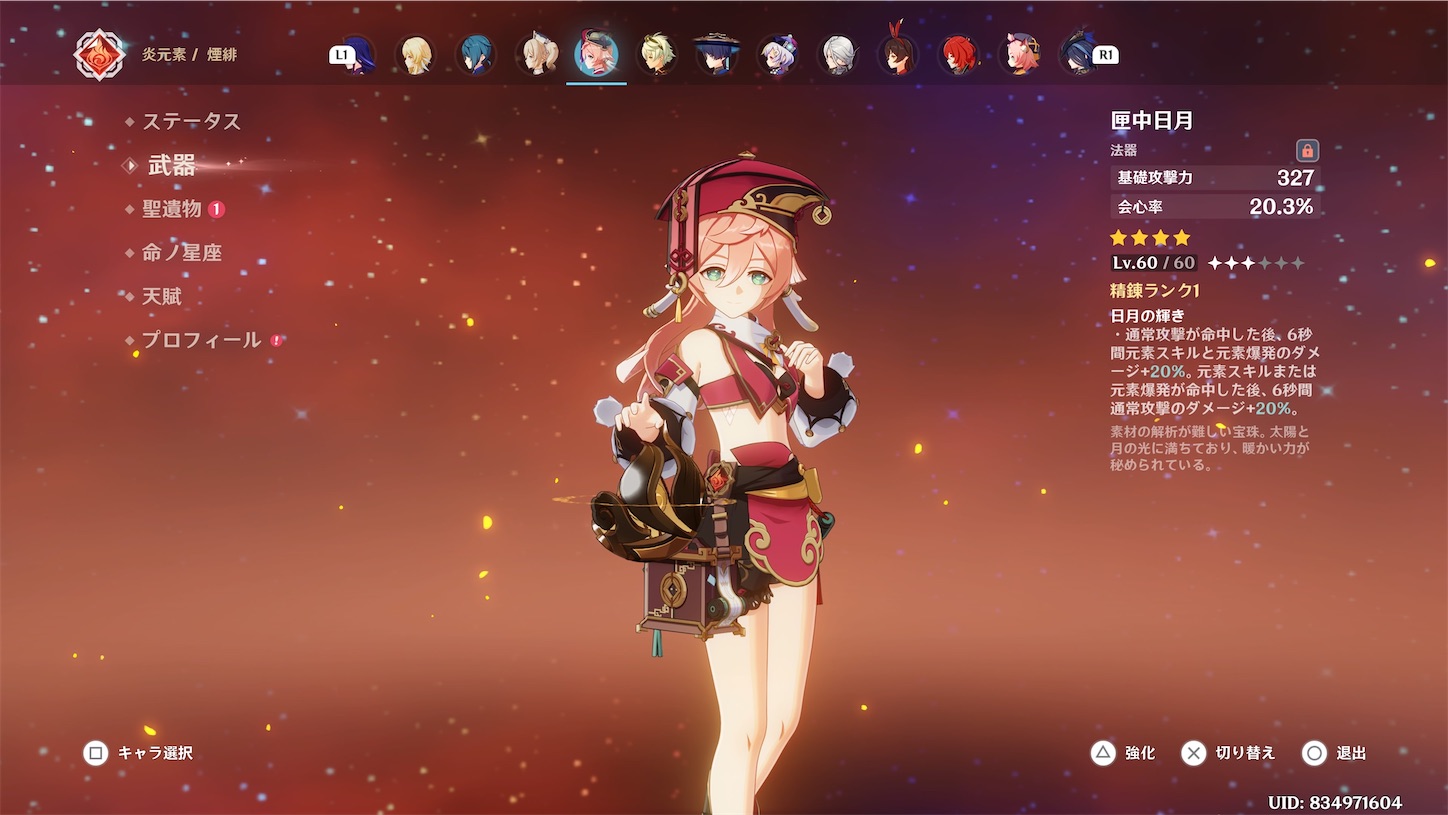Screen dimensions: 1448x815
Task: Click the 会心率 20.3% stat row
Action: pos(1215,207)
